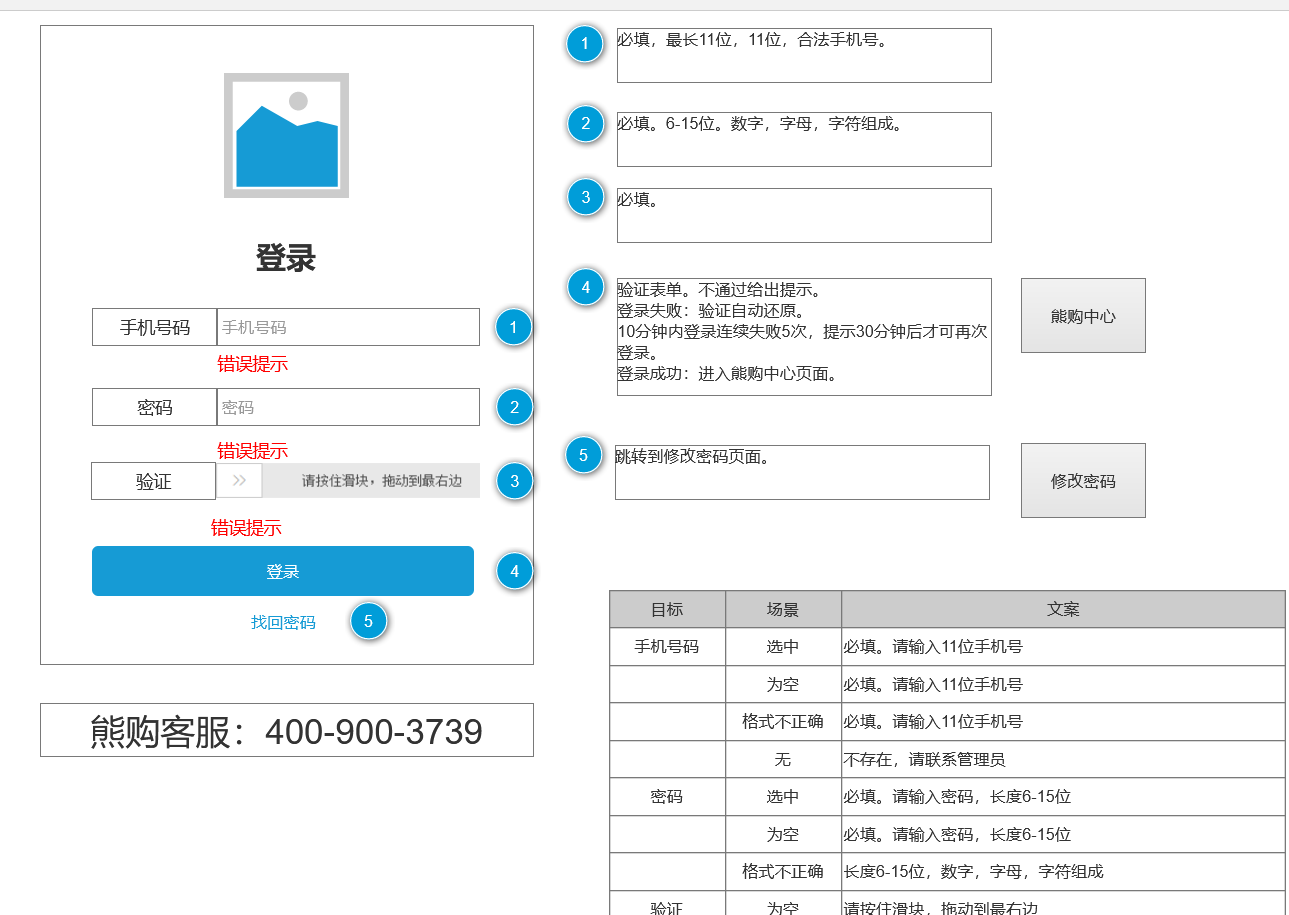Image resolution: width=1289 pixels, height=915 pixels.
Task: Click footnote marker 3 beside the slider
Action: (x=514, y=481)
